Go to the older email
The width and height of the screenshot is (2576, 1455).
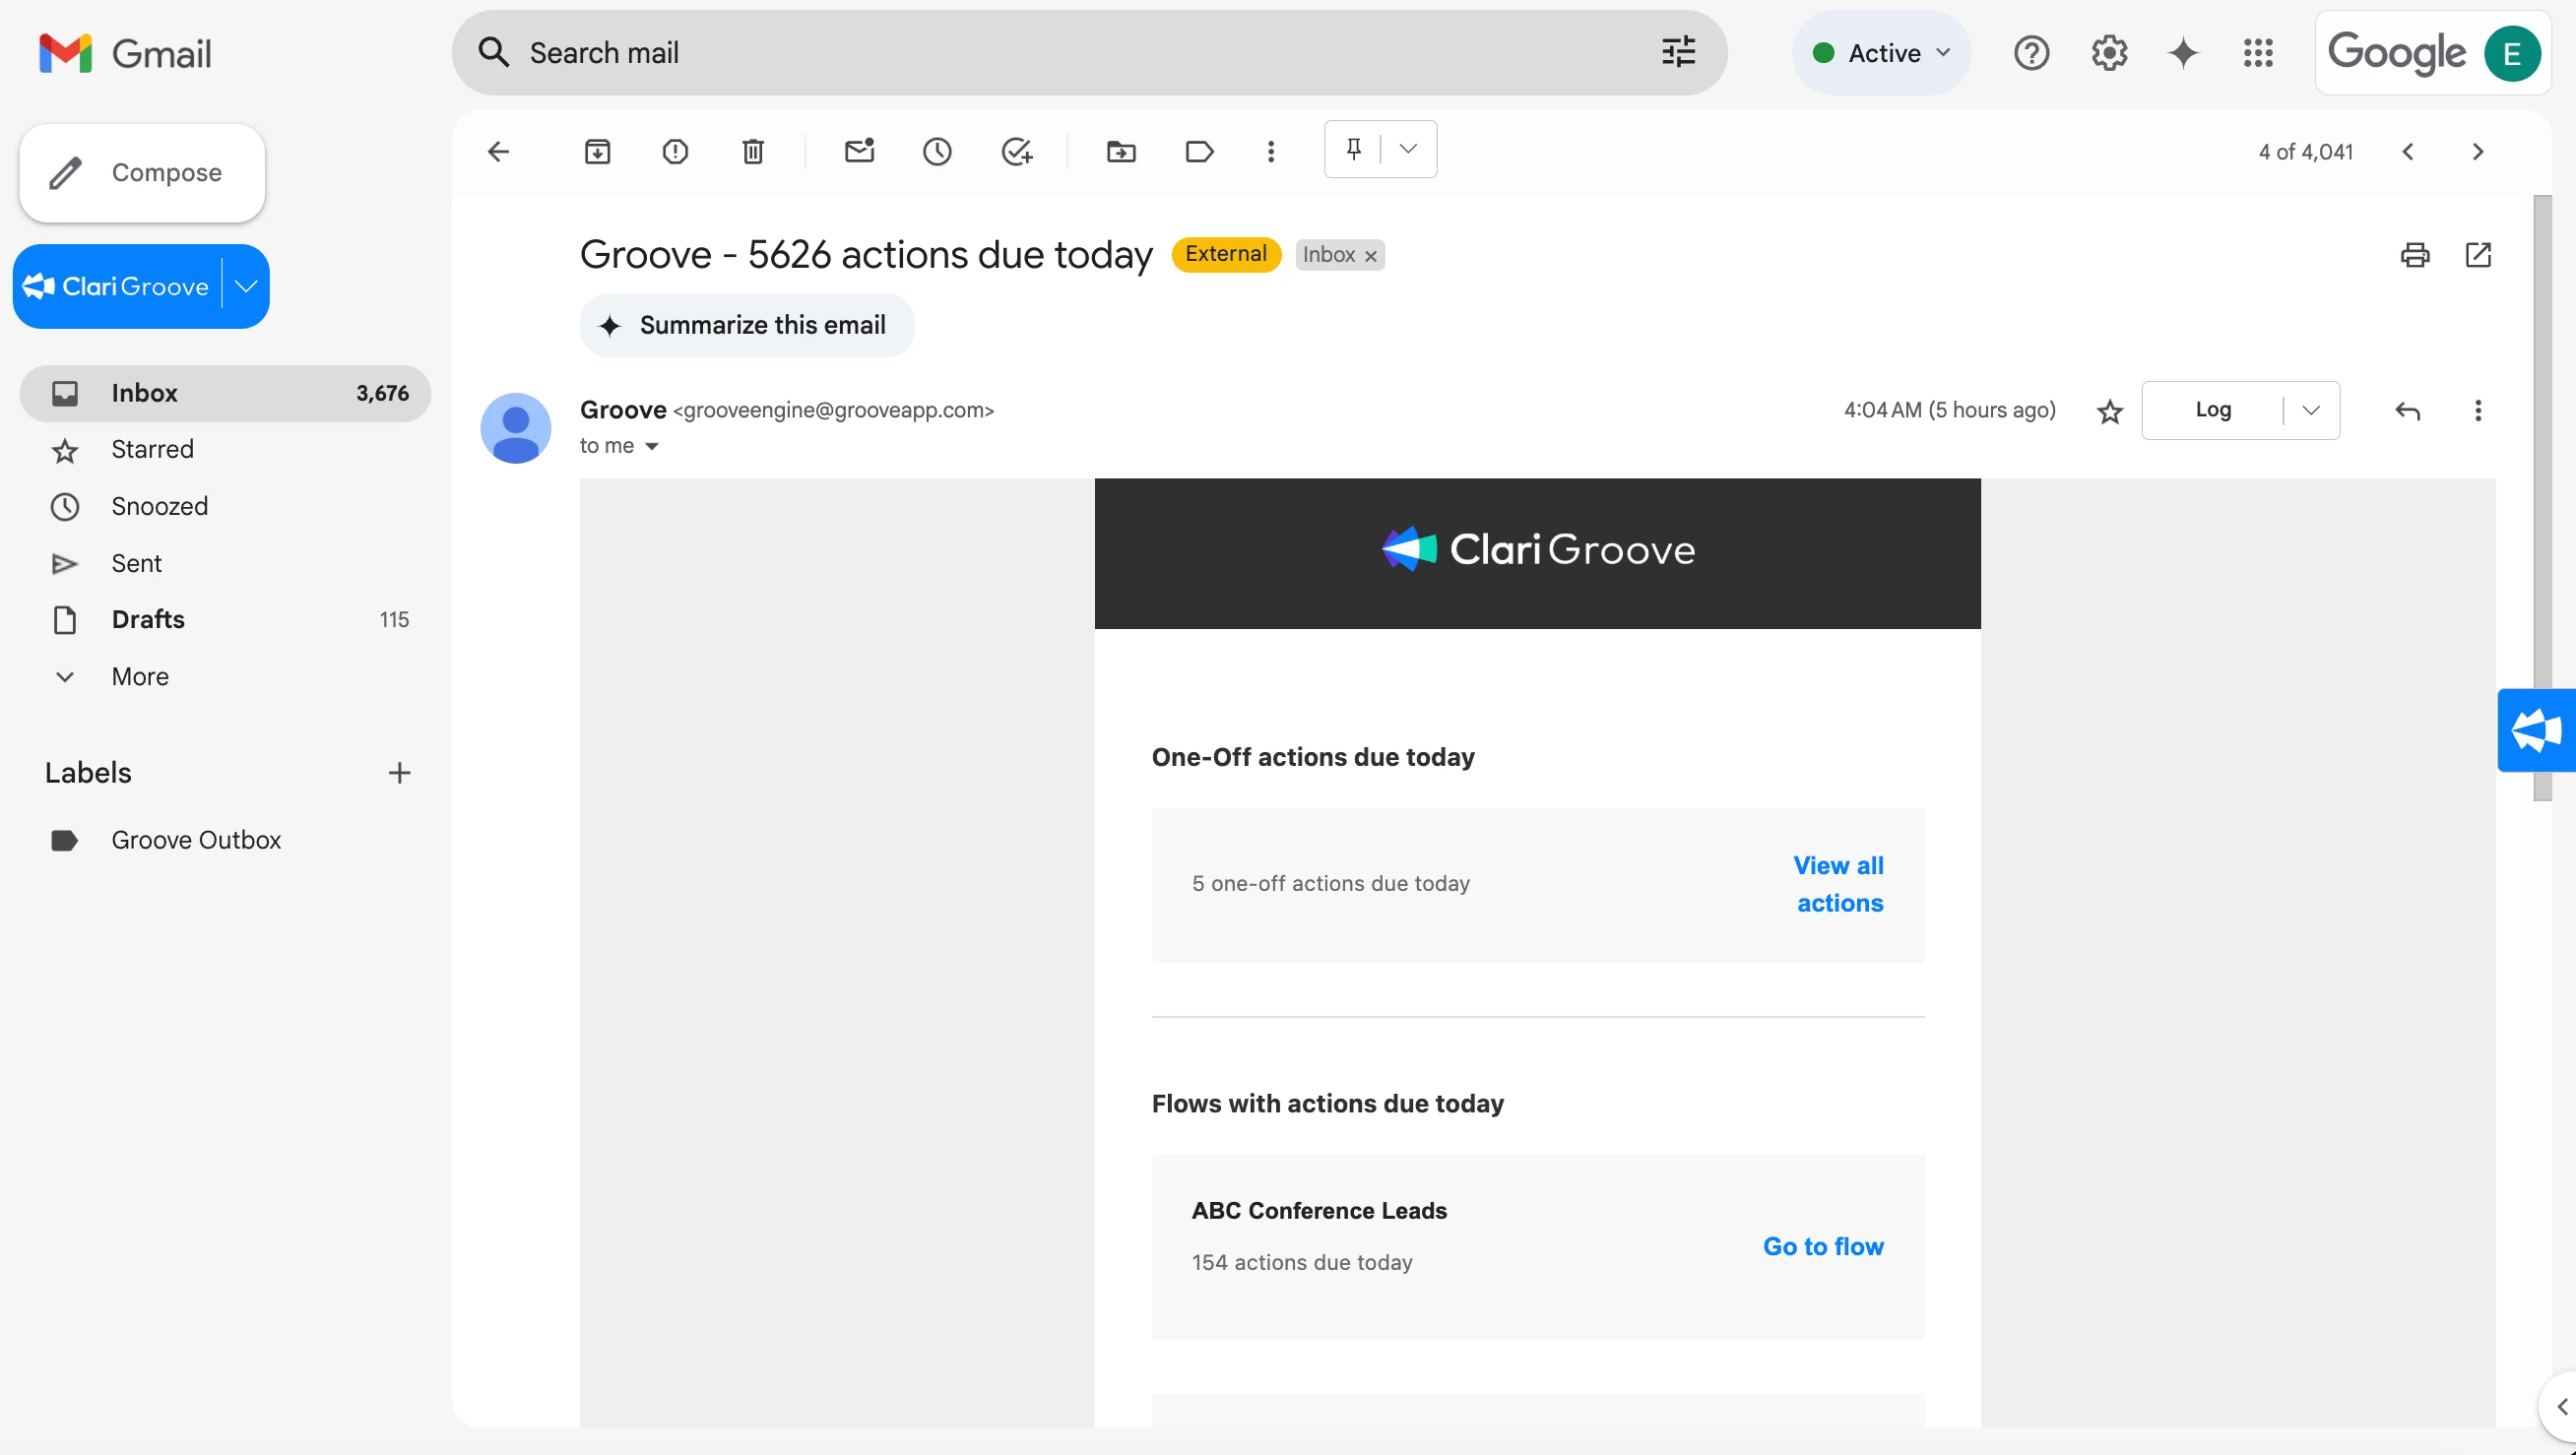pyautogui.click(x=2477, y=151)
